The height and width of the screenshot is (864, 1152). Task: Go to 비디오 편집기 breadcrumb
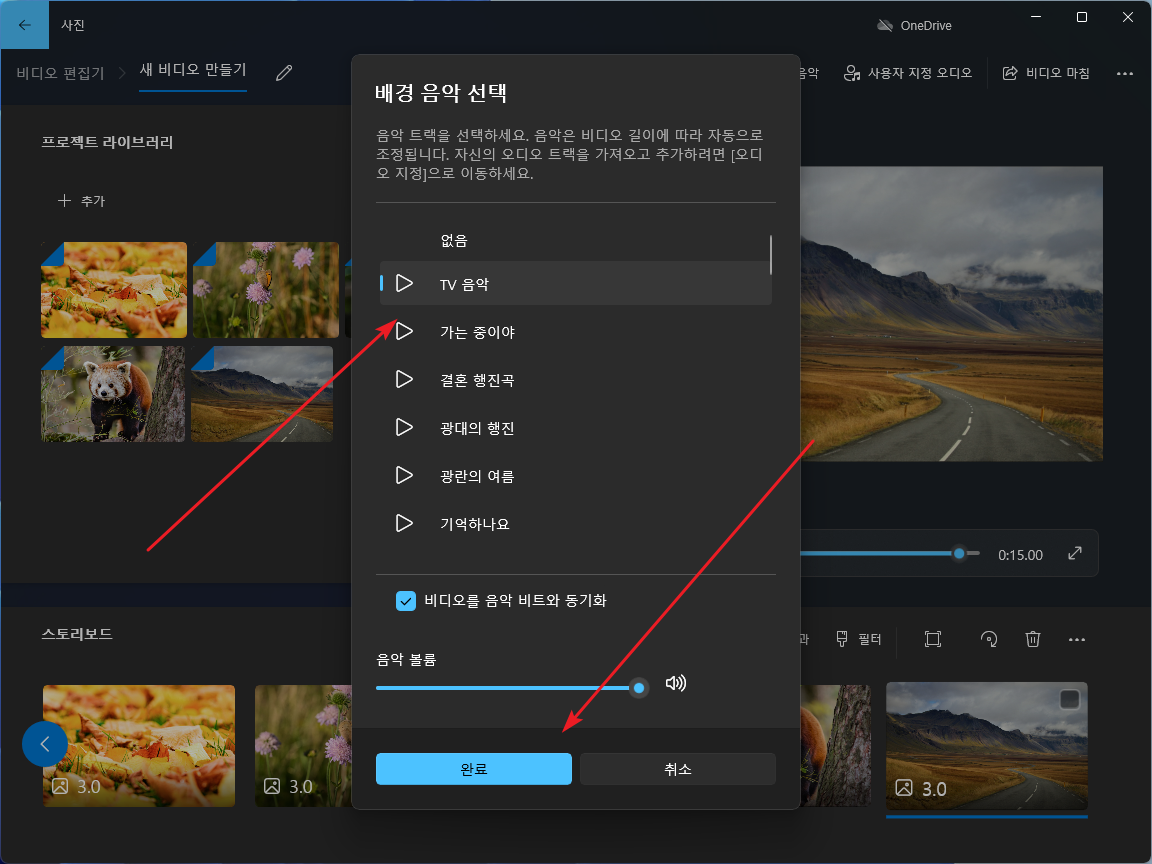[60, 73]
